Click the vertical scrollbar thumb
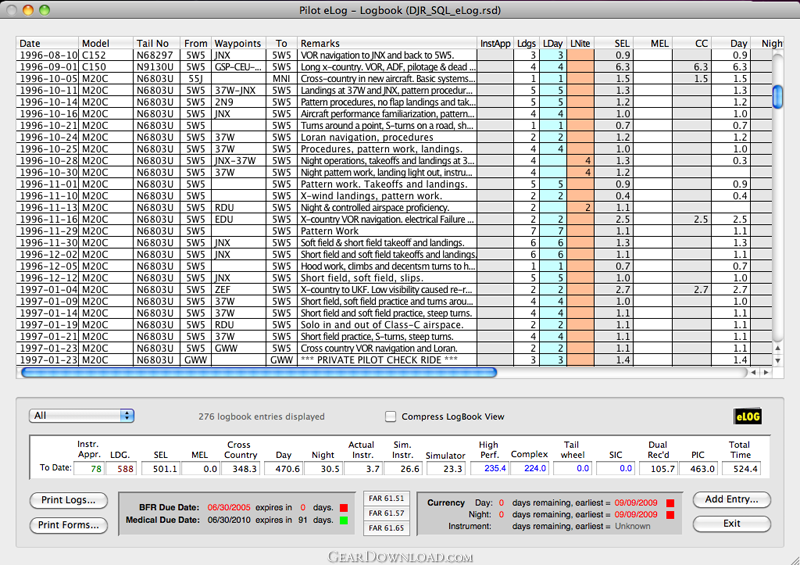The image size is (800, 565). (778, 96)
